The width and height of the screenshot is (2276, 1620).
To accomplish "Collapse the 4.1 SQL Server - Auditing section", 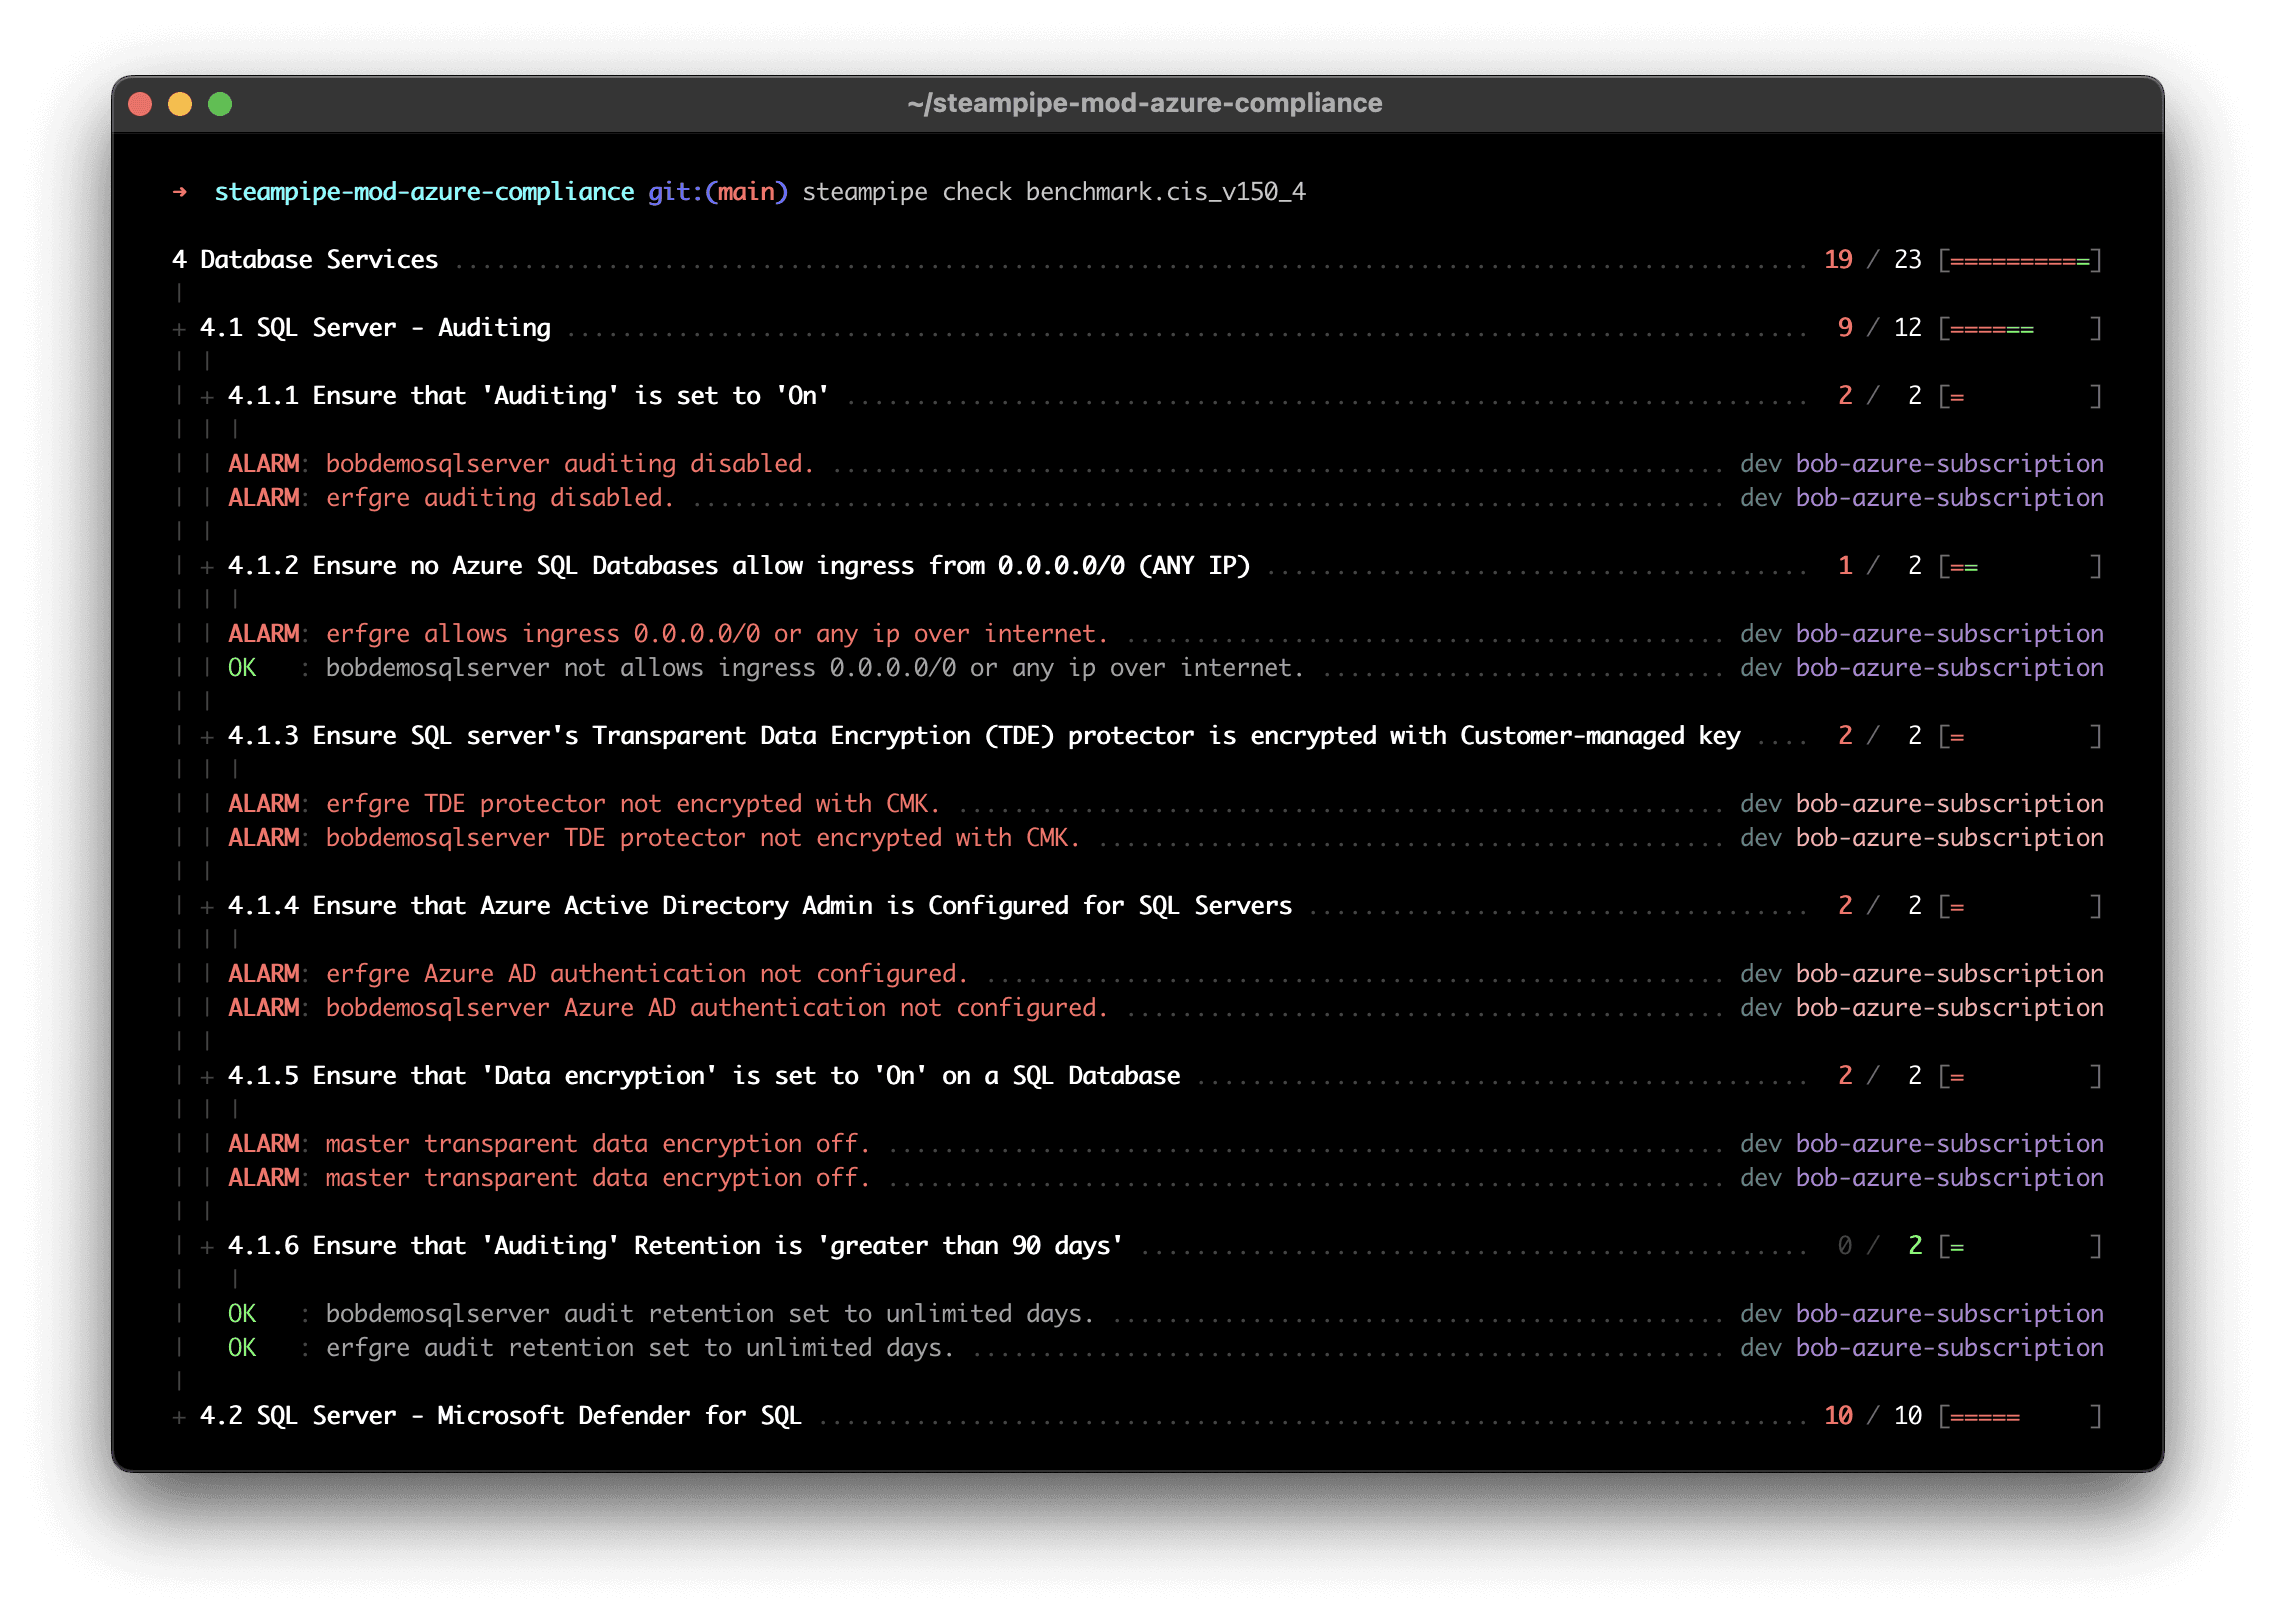I will click(x=178, y=327).
